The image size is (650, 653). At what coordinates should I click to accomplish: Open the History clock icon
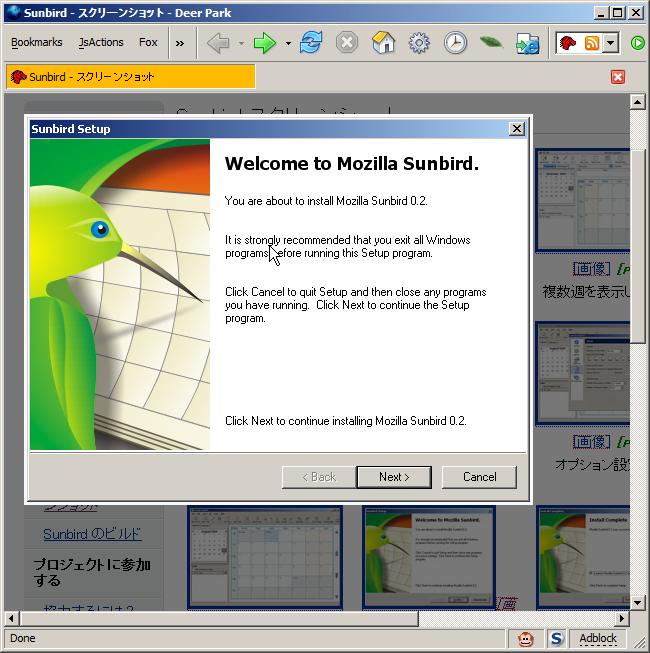pyautogui.click(x=455, y=42)
